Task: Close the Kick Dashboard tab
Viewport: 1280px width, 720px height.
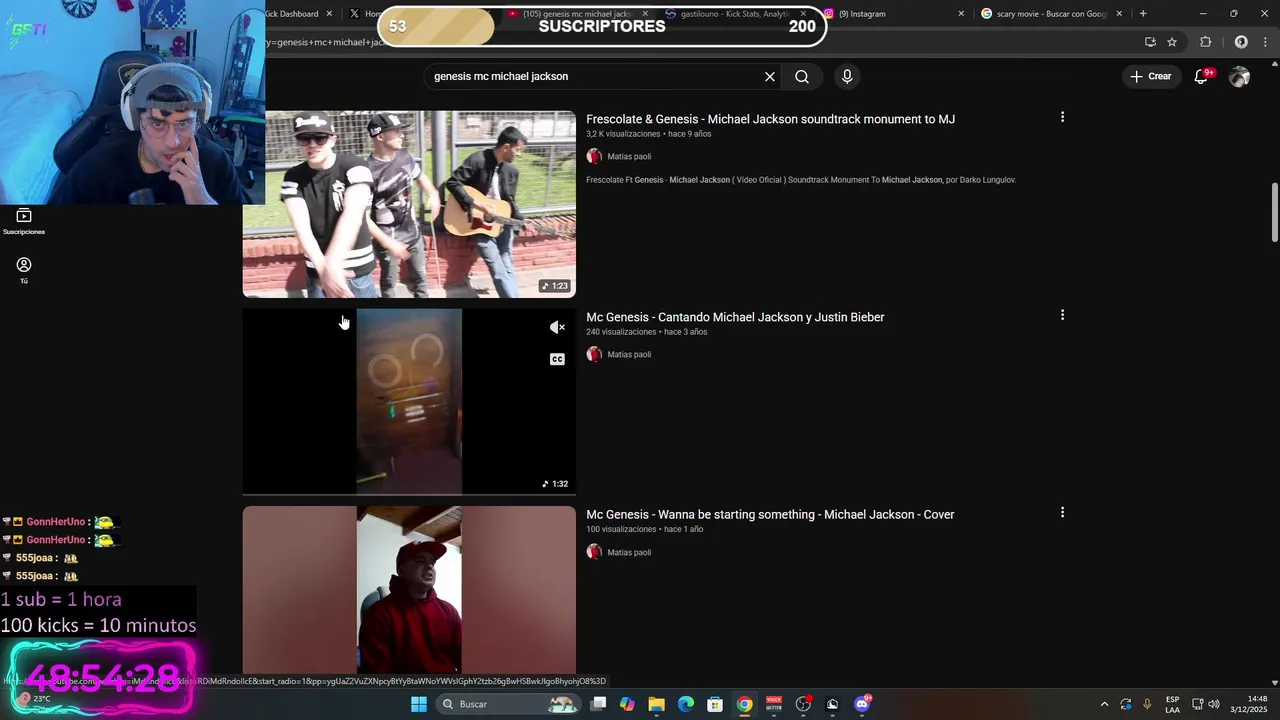Action: pos(329,14)
